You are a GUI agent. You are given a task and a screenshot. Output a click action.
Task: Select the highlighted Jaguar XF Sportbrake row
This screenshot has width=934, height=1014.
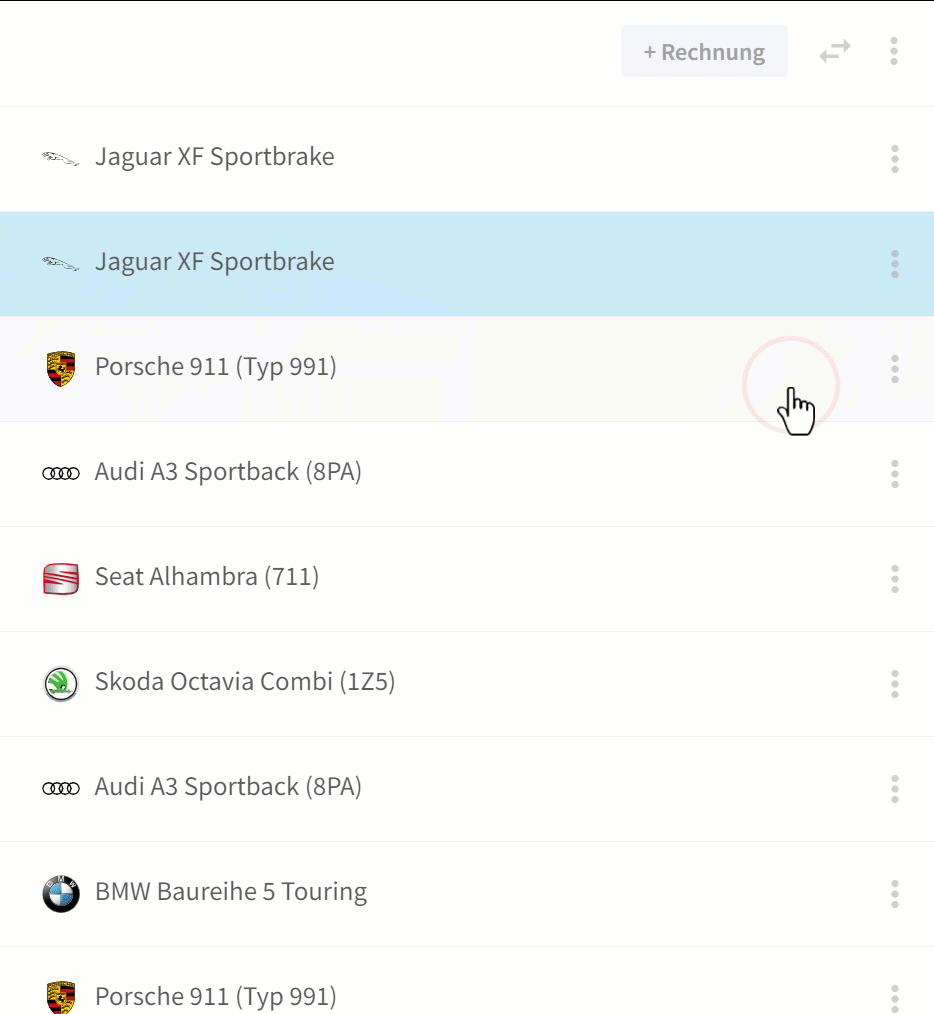(467, 264)
